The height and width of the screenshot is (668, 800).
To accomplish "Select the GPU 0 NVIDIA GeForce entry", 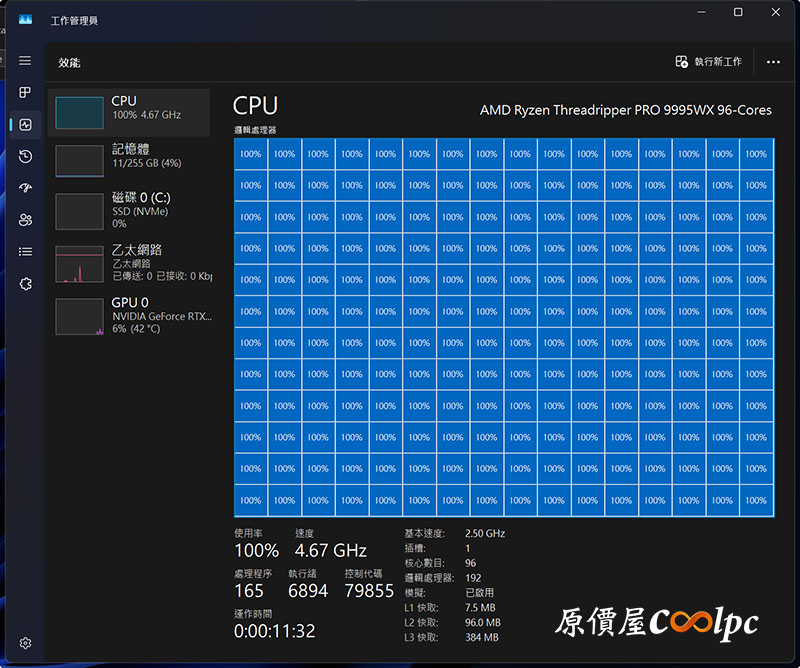I will tap(129, 316).
